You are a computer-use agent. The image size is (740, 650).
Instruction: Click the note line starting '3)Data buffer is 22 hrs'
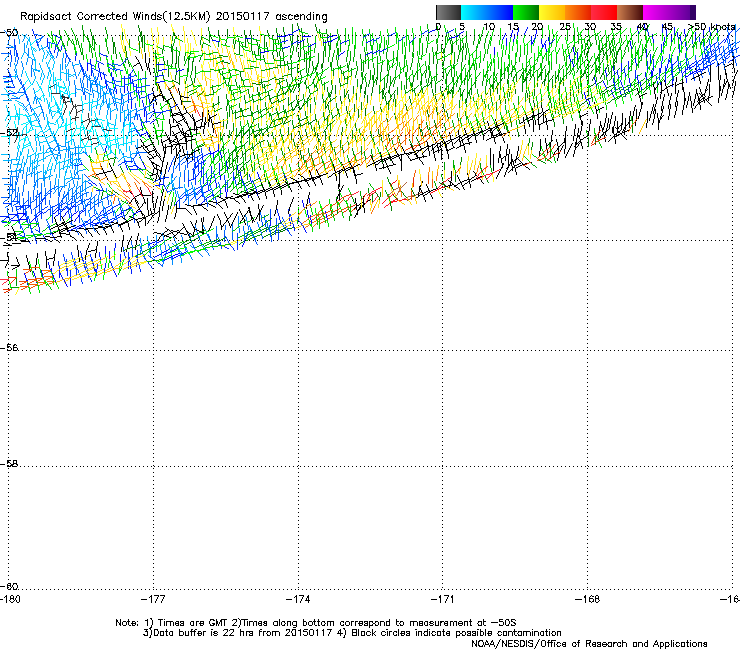pos(352,633)
